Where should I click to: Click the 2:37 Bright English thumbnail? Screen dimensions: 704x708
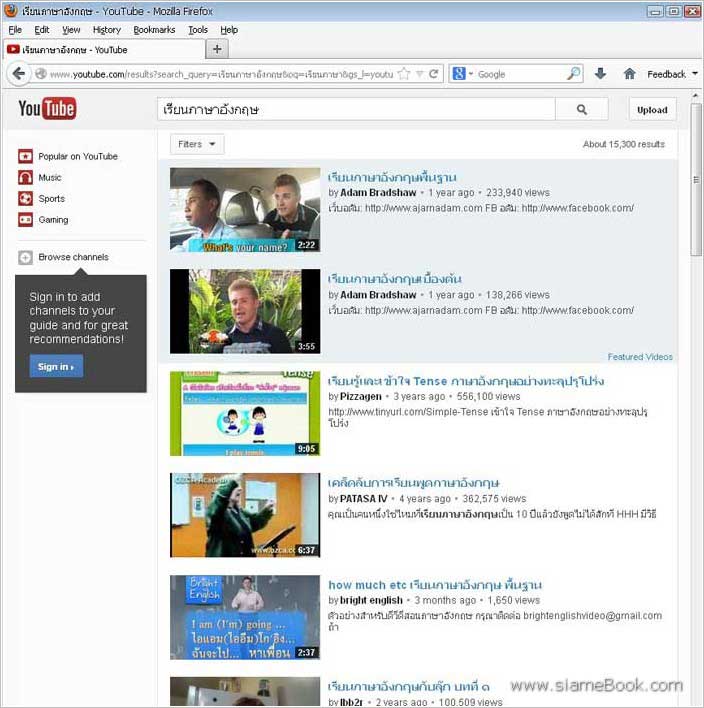245,617
